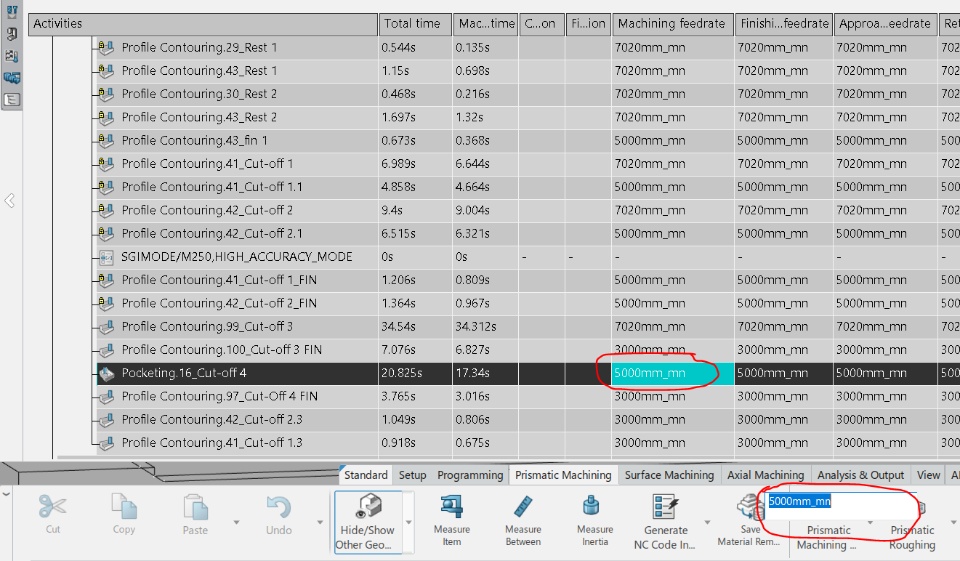Click icon of Profile Contouring.99_Cut-off 3
The height and width of the screenshot is (561, 960).
pos(107,327)
